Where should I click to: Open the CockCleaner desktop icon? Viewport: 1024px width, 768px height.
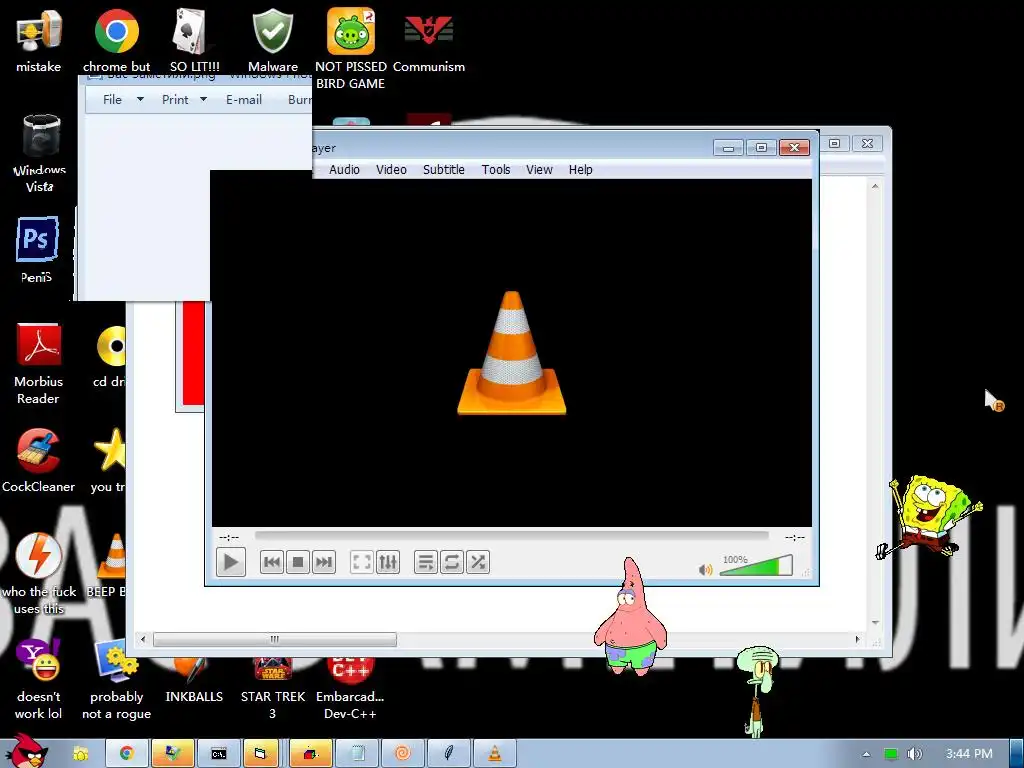[x=39, y=460]
